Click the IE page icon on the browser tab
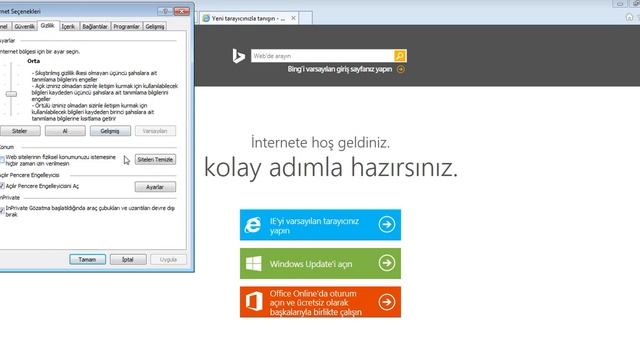 tap(206, 18)
